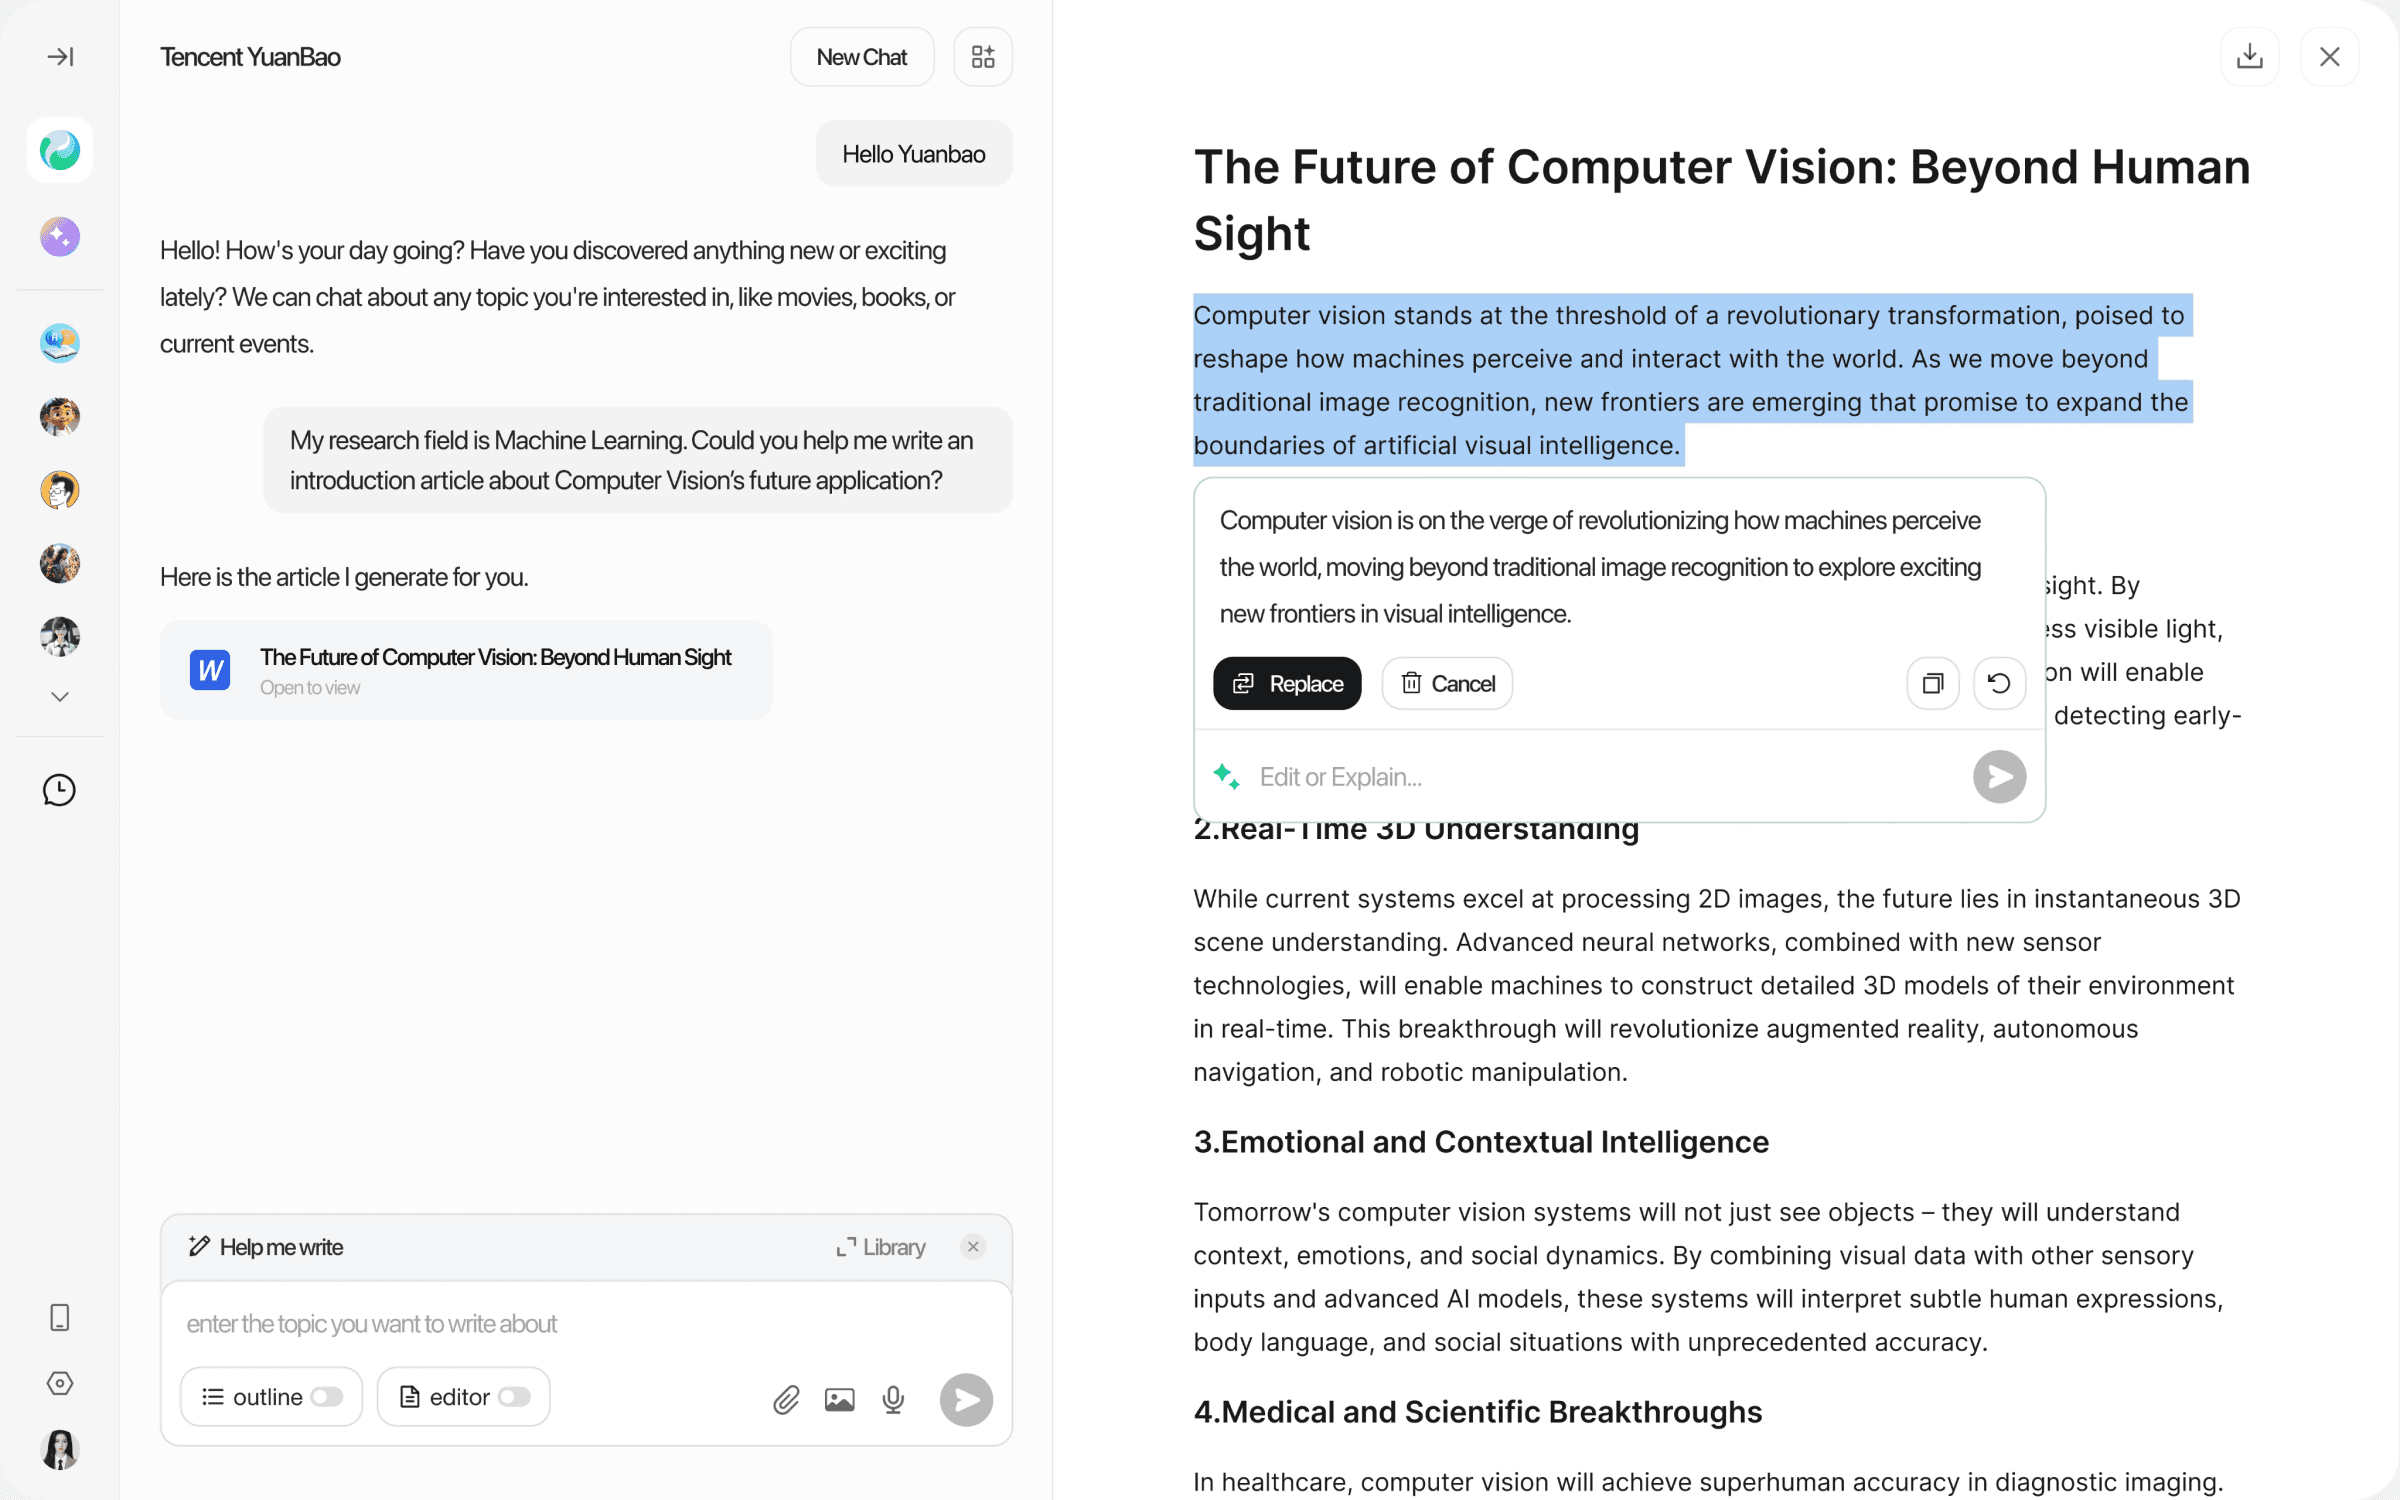2400x1500 pixels.
Task: Attach a file with the paperclip icon
Action: tap(786, 1399)
